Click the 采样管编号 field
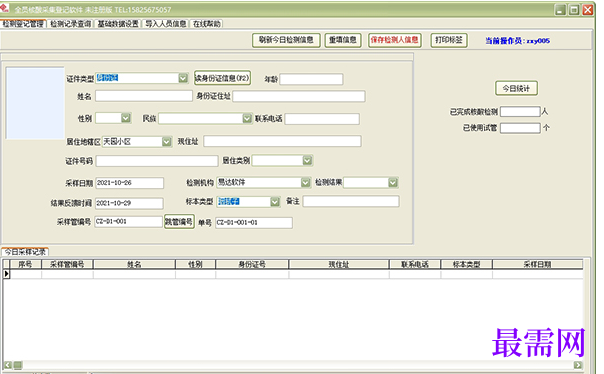 click(x=128, y=221)
